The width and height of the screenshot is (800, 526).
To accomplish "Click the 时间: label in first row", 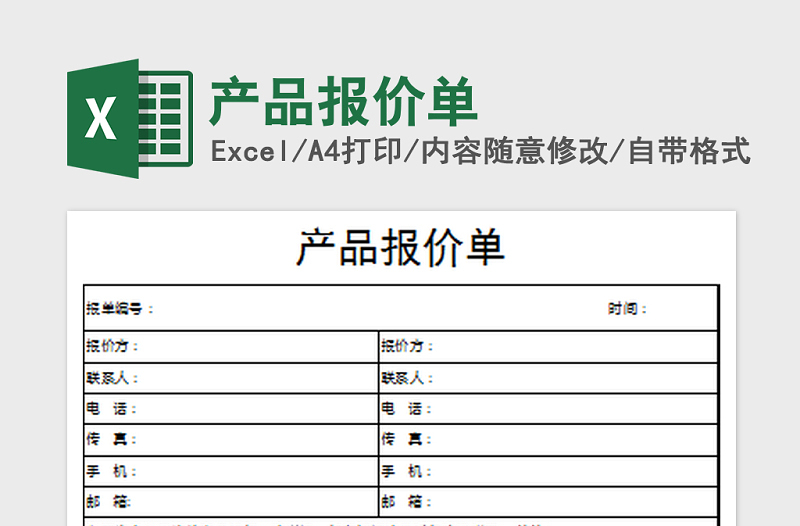I will tap(627, 309).
